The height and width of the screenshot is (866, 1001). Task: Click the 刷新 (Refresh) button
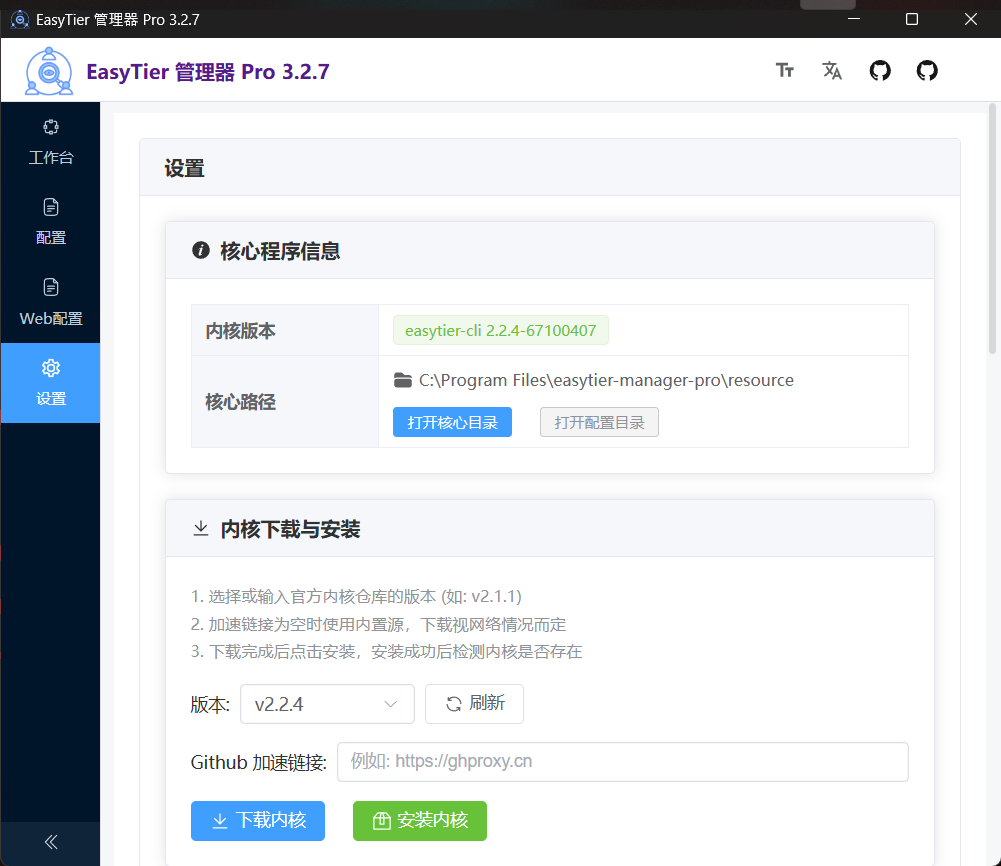coord(474,704)
